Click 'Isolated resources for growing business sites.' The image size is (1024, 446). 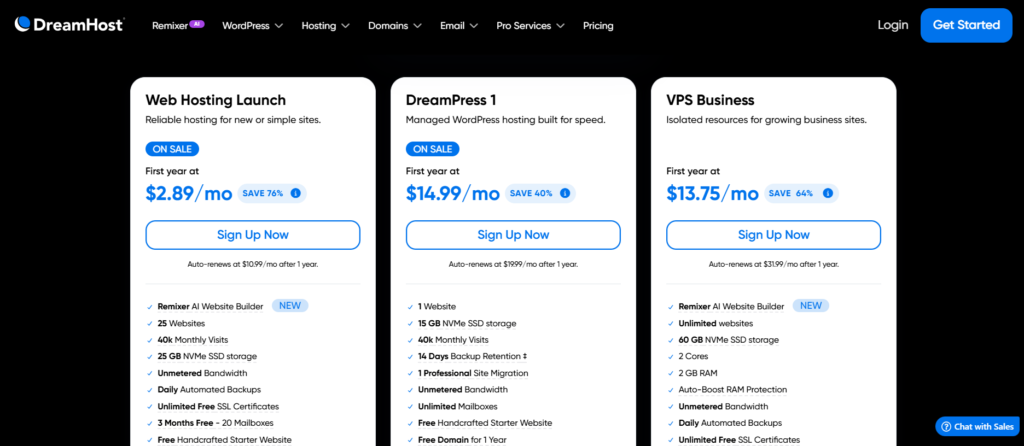(x=767, y=120)
